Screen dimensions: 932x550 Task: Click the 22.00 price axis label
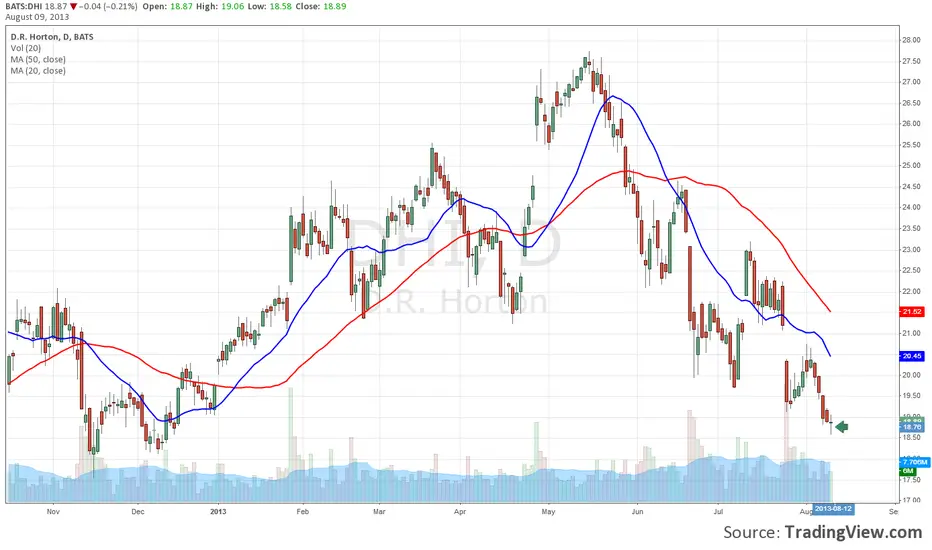[912, 291]
